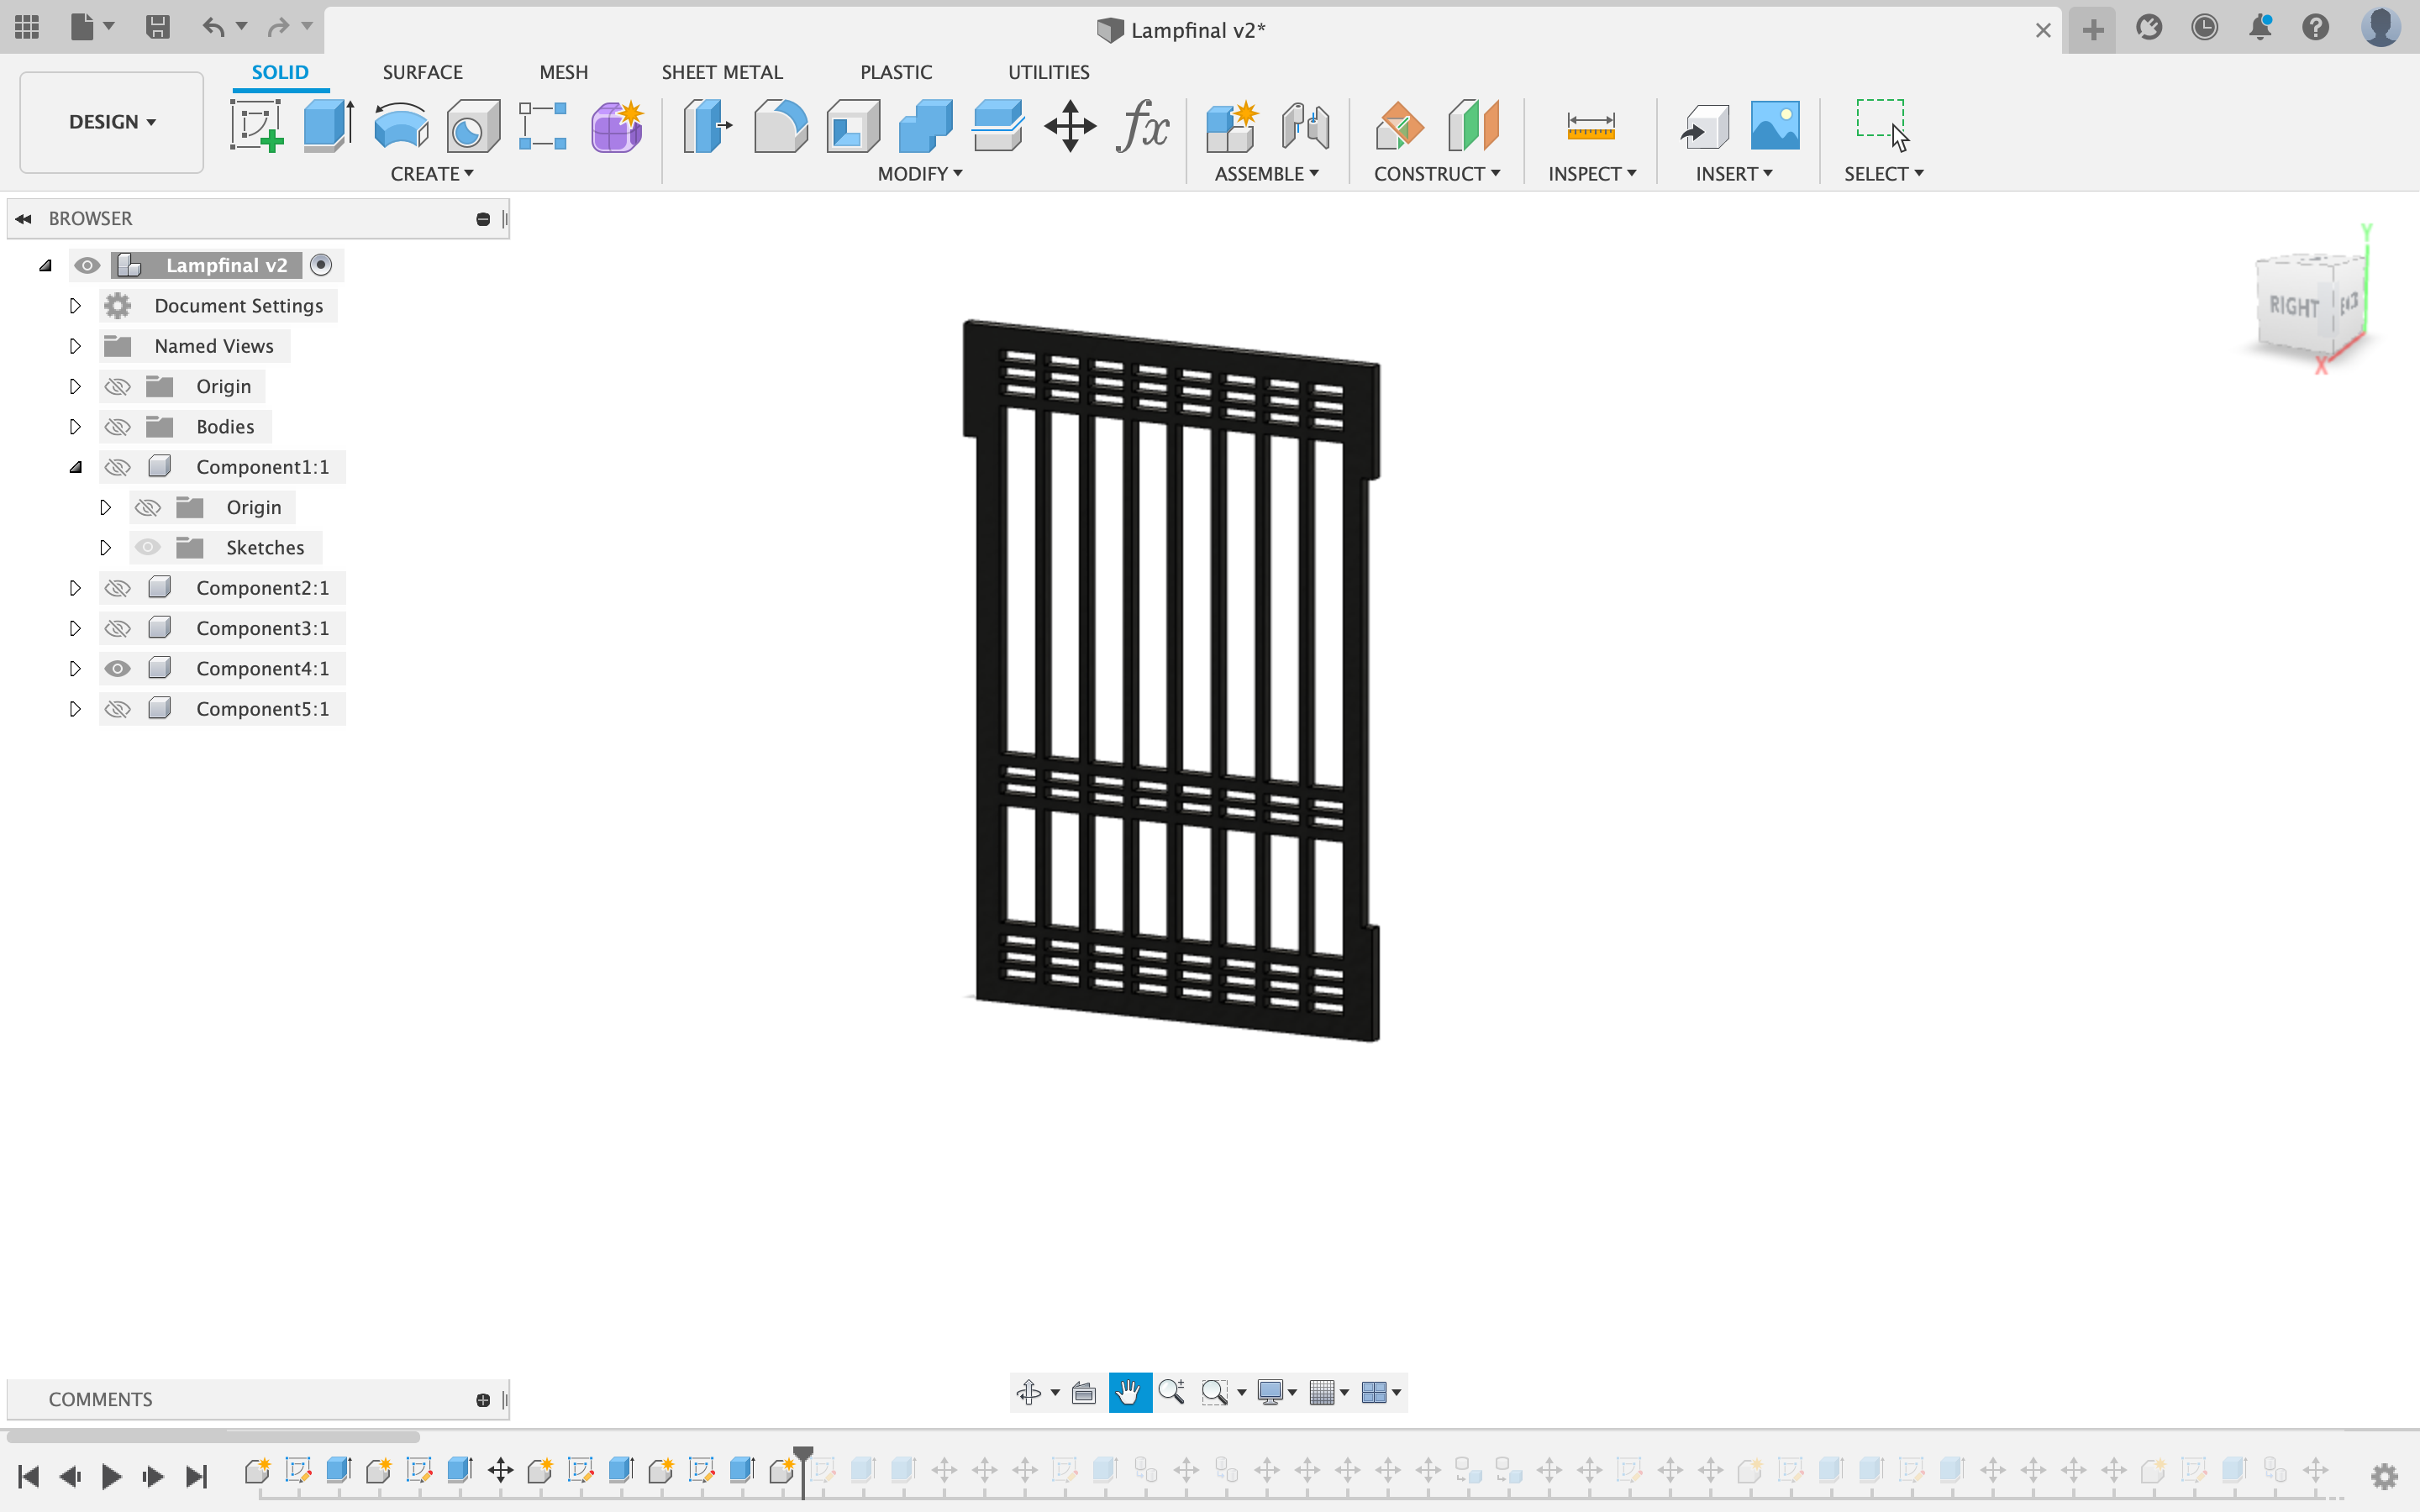Toggle visibility of Bodies folder
The image size is (2420, 1512).
click(117, 425)
